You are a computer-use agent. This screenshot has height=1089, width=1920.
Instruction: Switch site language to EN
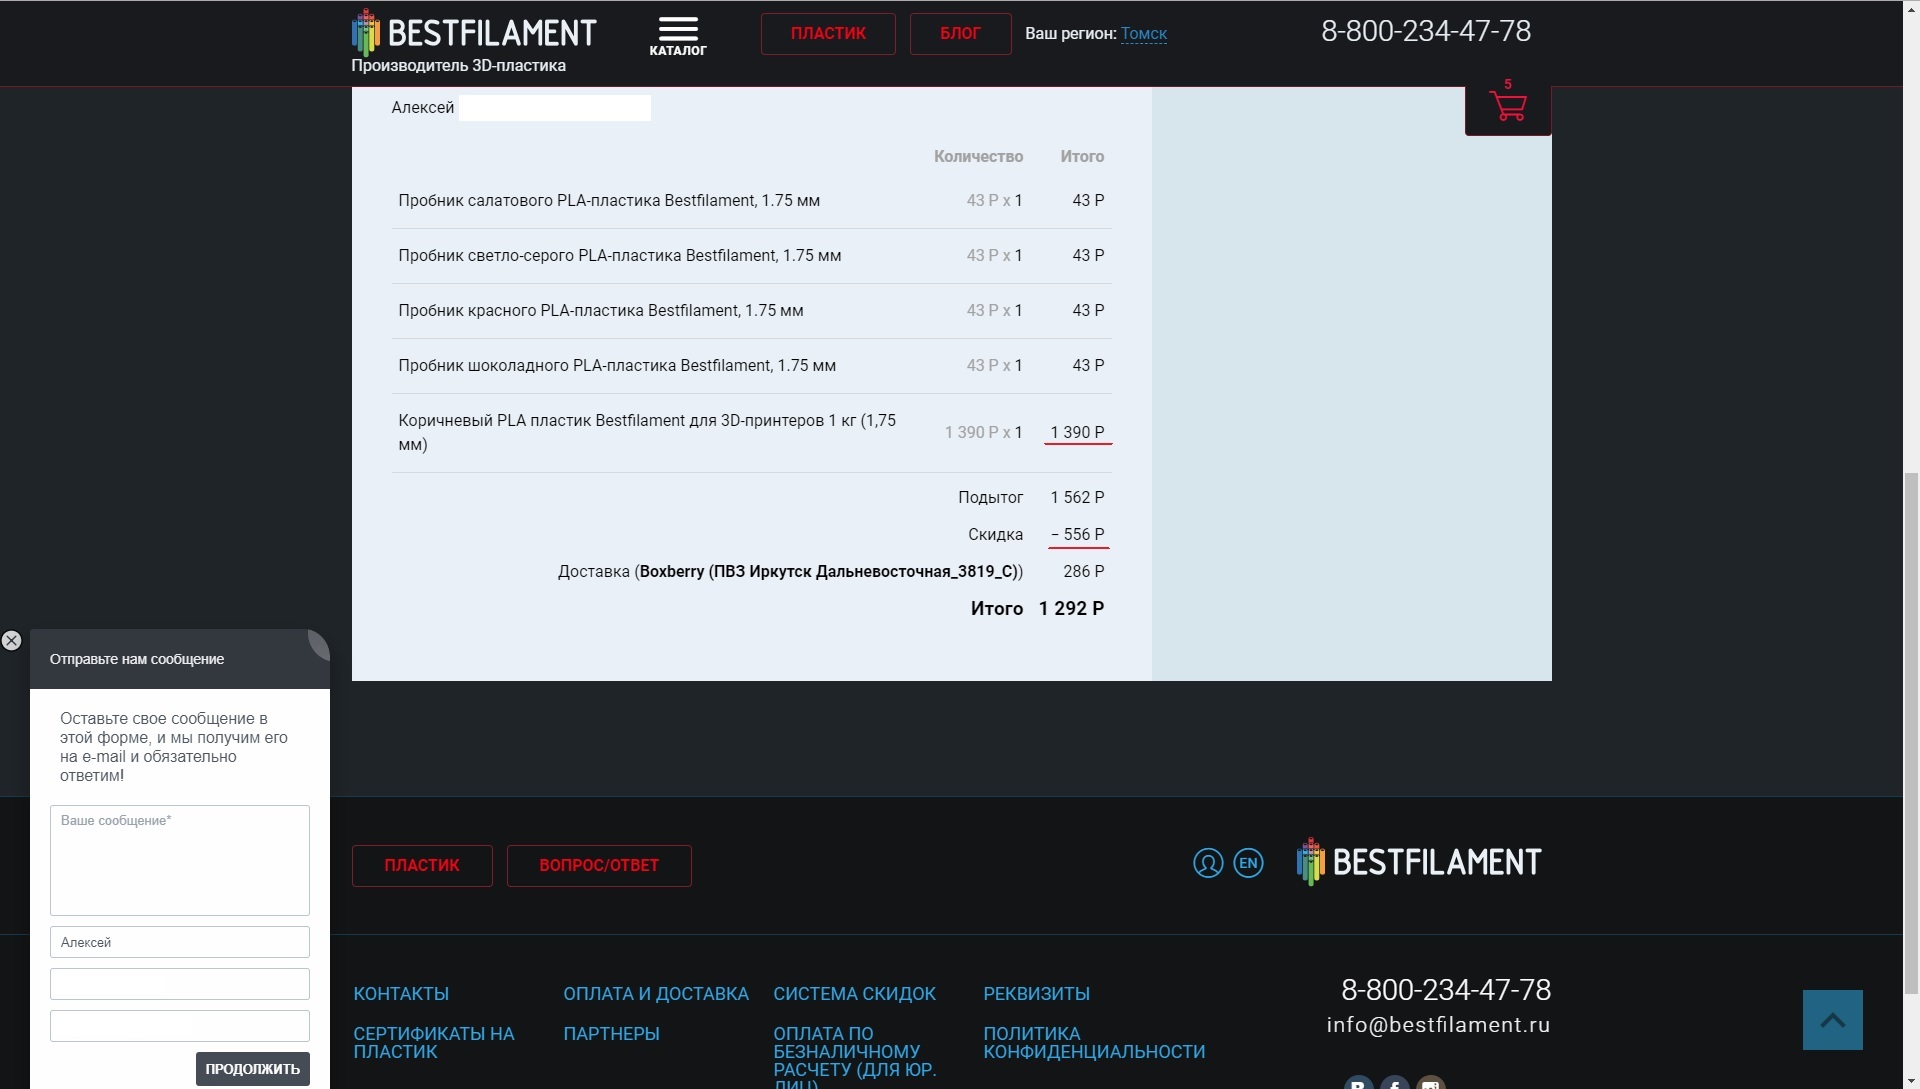tap(1248, 863)
